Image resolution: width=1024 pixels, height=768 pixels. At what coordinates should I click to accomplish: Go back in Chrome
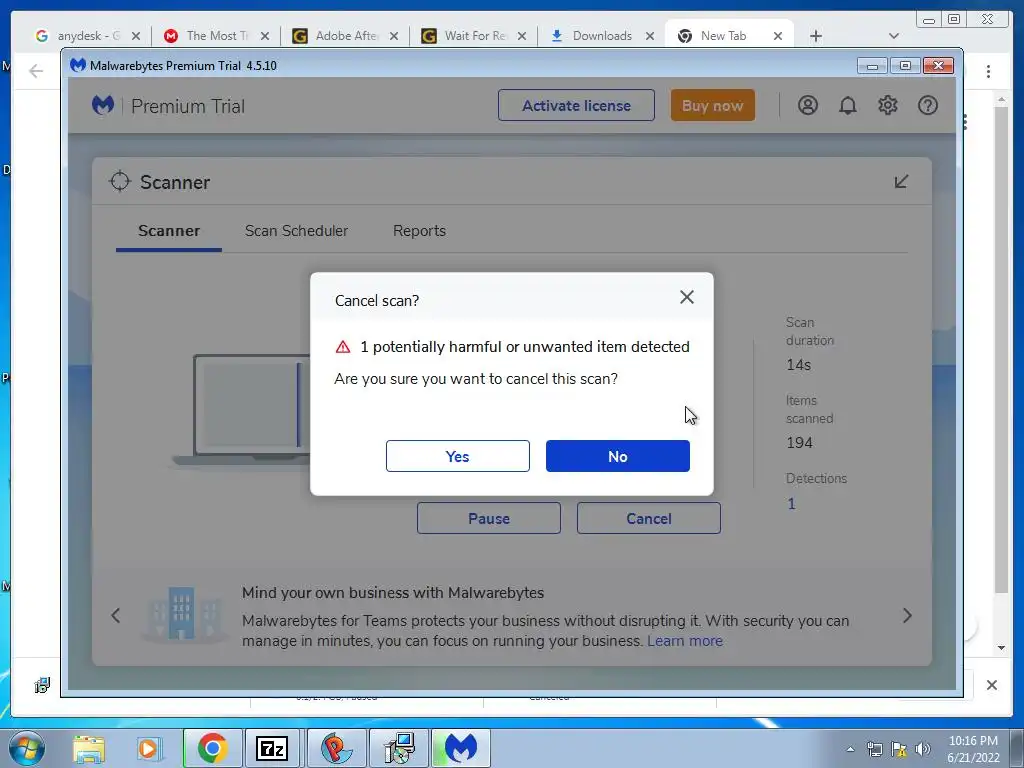(x=36, y=71)
